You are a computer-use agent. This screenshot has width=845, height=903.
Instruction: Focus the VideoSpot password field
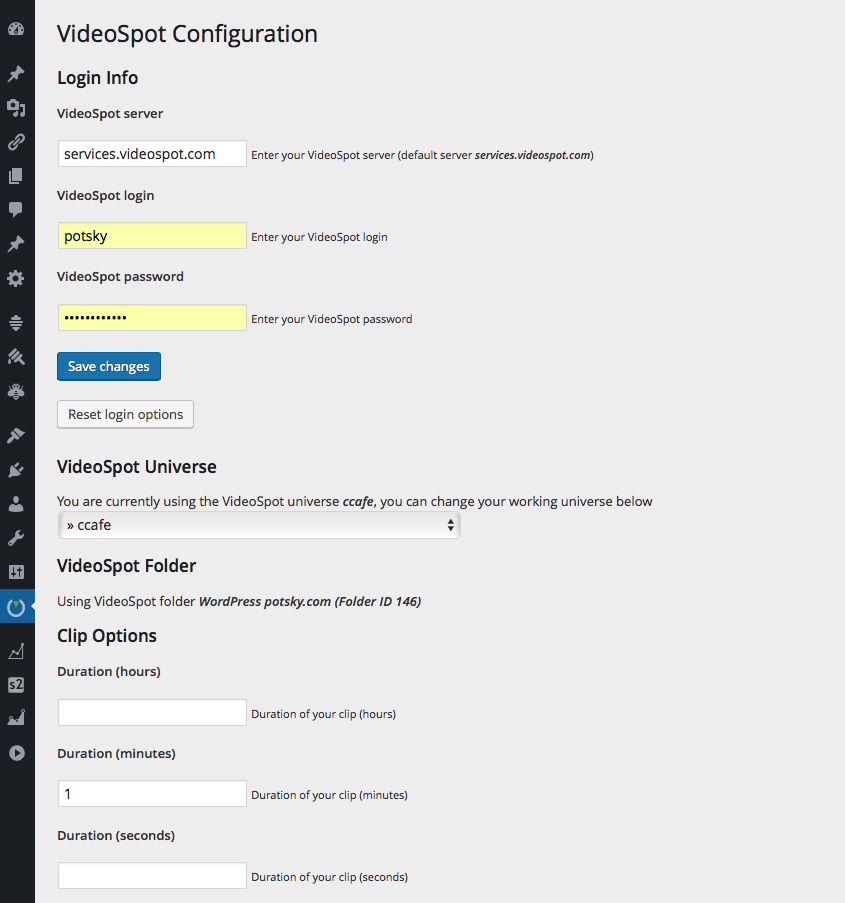[152, 317]
